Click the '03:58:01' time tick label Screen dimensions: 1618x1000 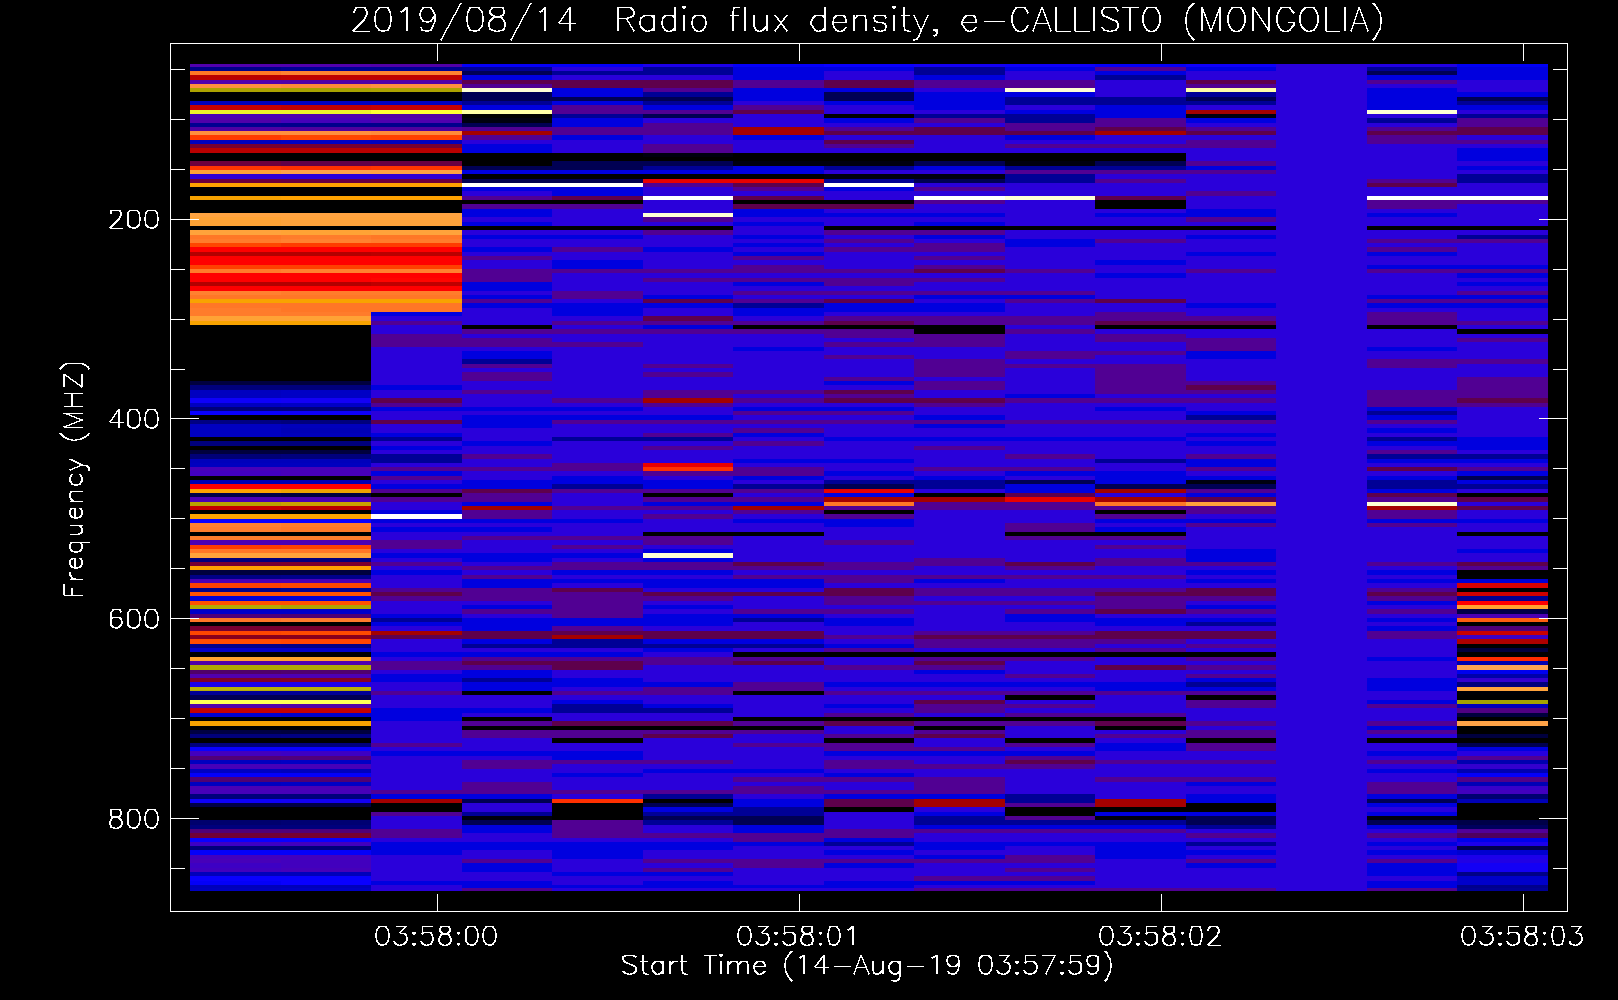tap(798, 936)
